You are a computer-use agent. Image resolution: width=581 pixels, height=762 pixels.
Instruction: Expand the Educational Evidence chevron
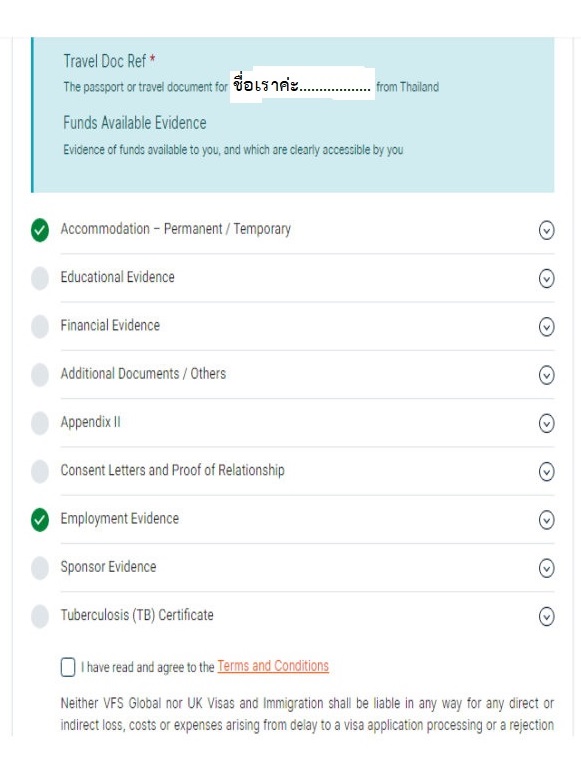point(547,278)
